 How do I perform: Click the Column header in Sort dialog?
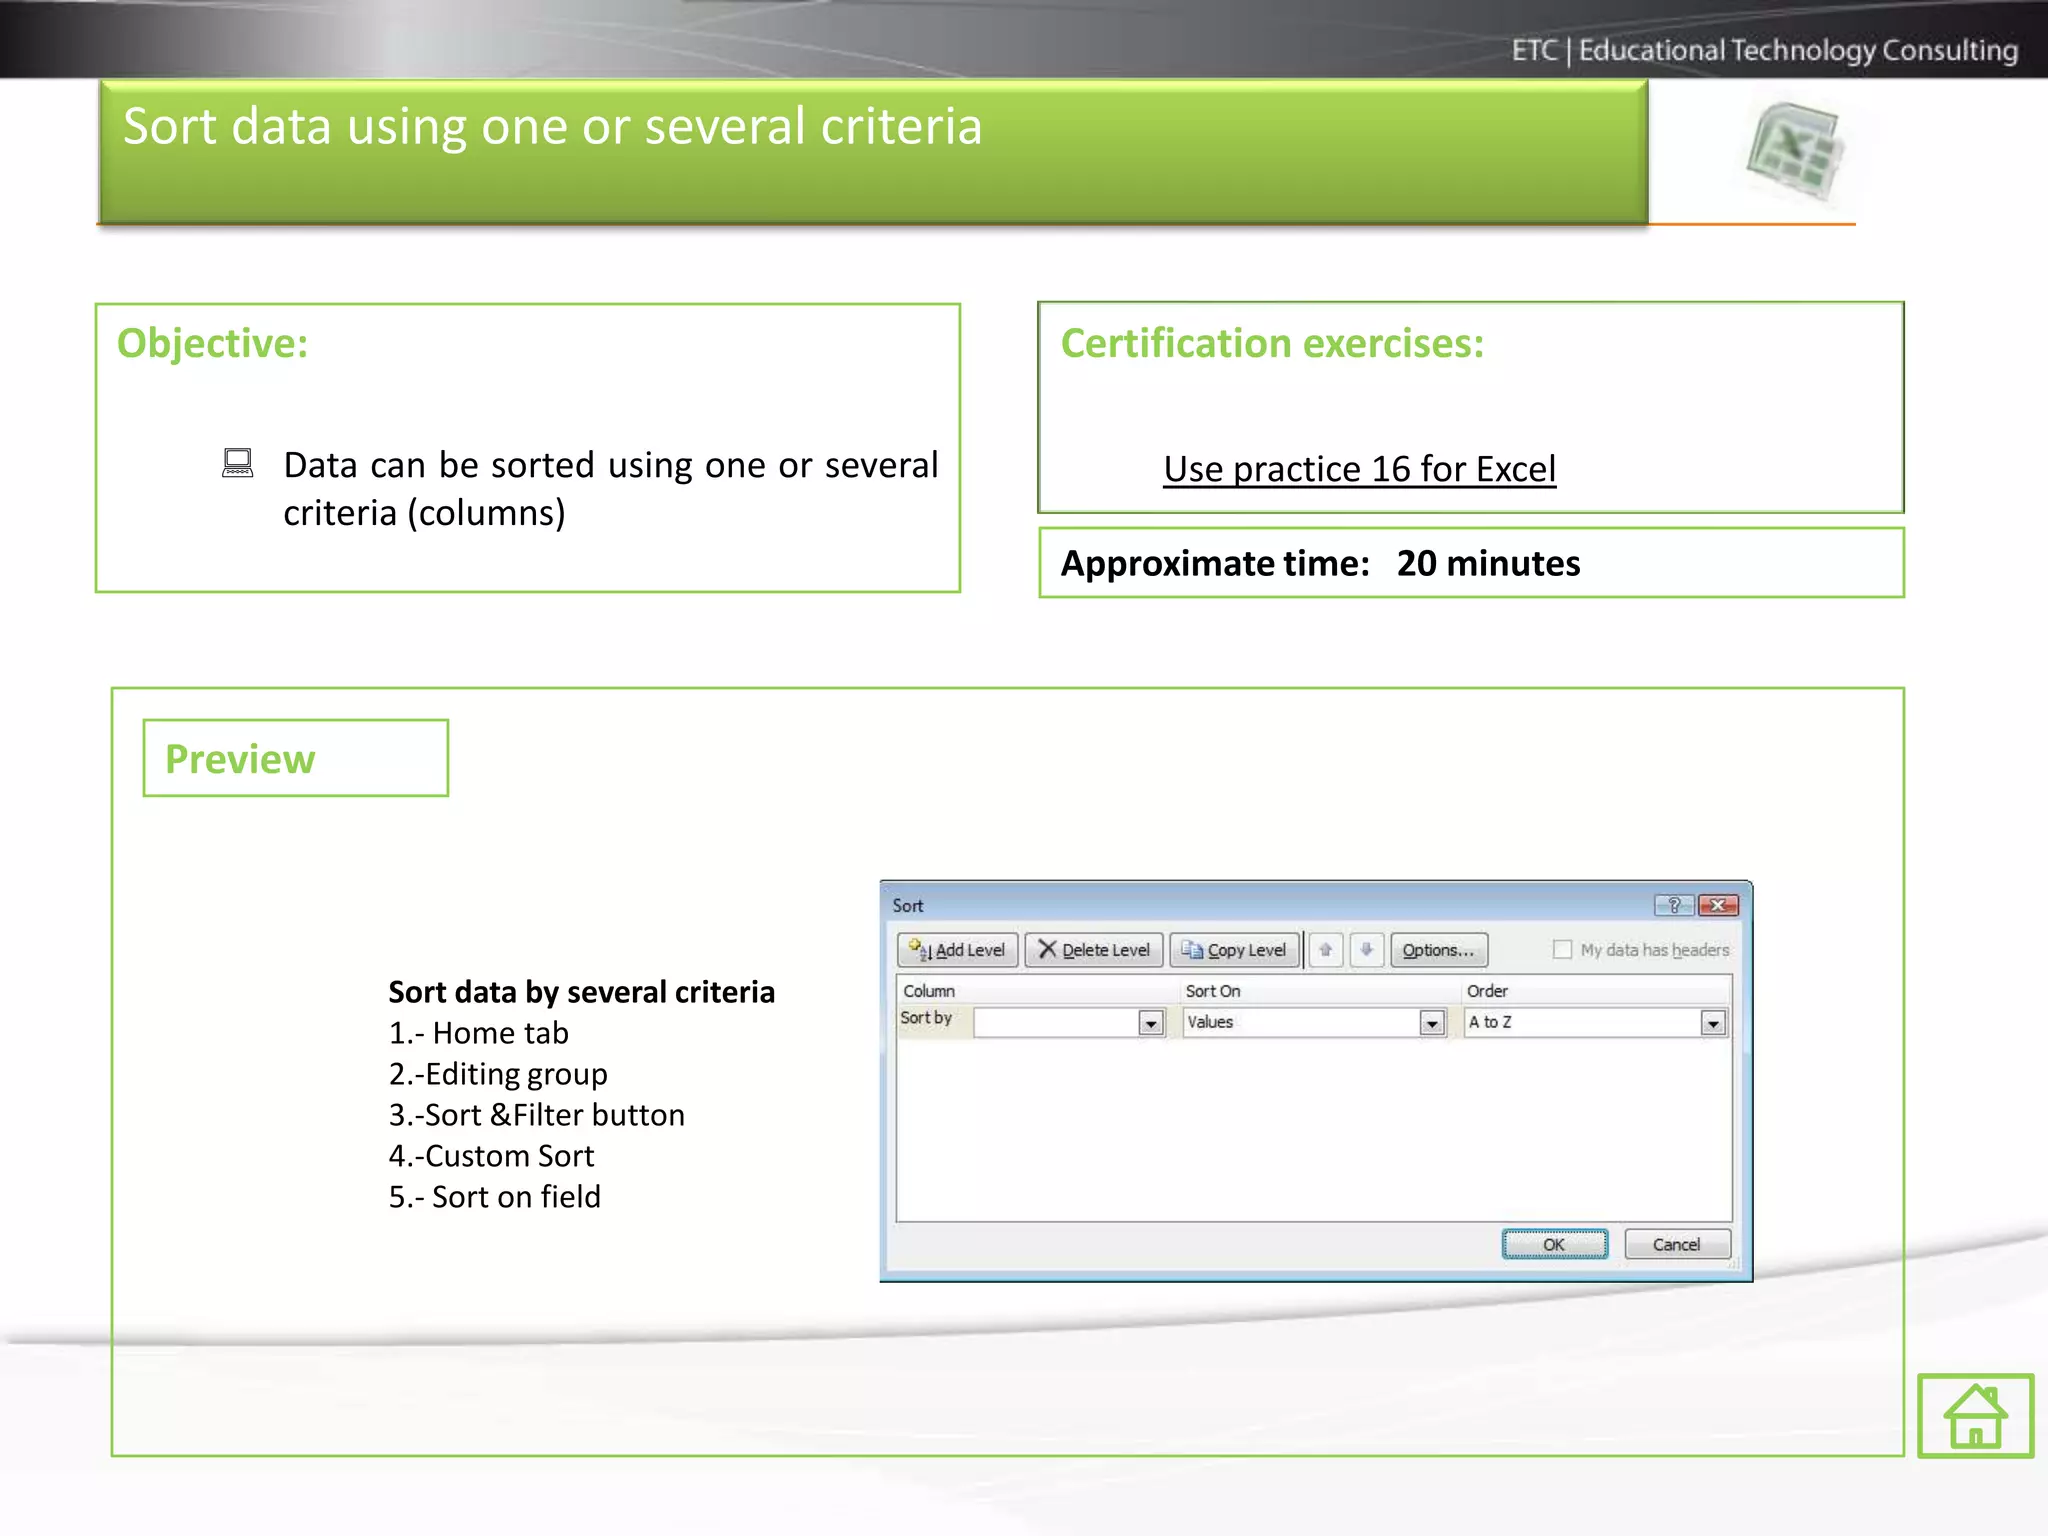pyautogui.click(x=929, y=991)
